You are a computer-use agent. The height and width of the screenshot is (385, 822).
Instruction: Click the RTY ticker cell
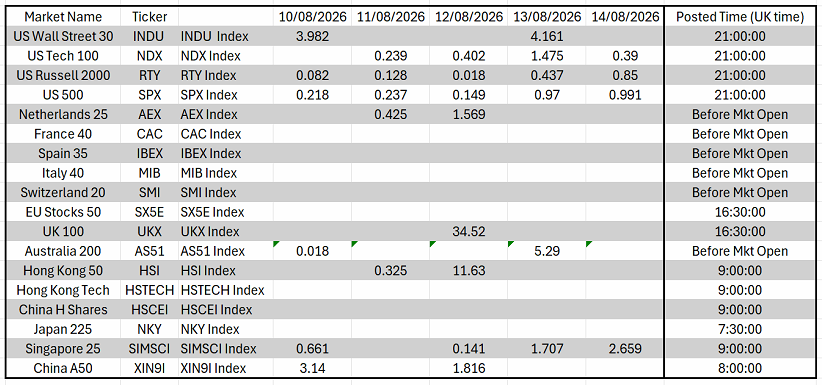tap(149, 76)
